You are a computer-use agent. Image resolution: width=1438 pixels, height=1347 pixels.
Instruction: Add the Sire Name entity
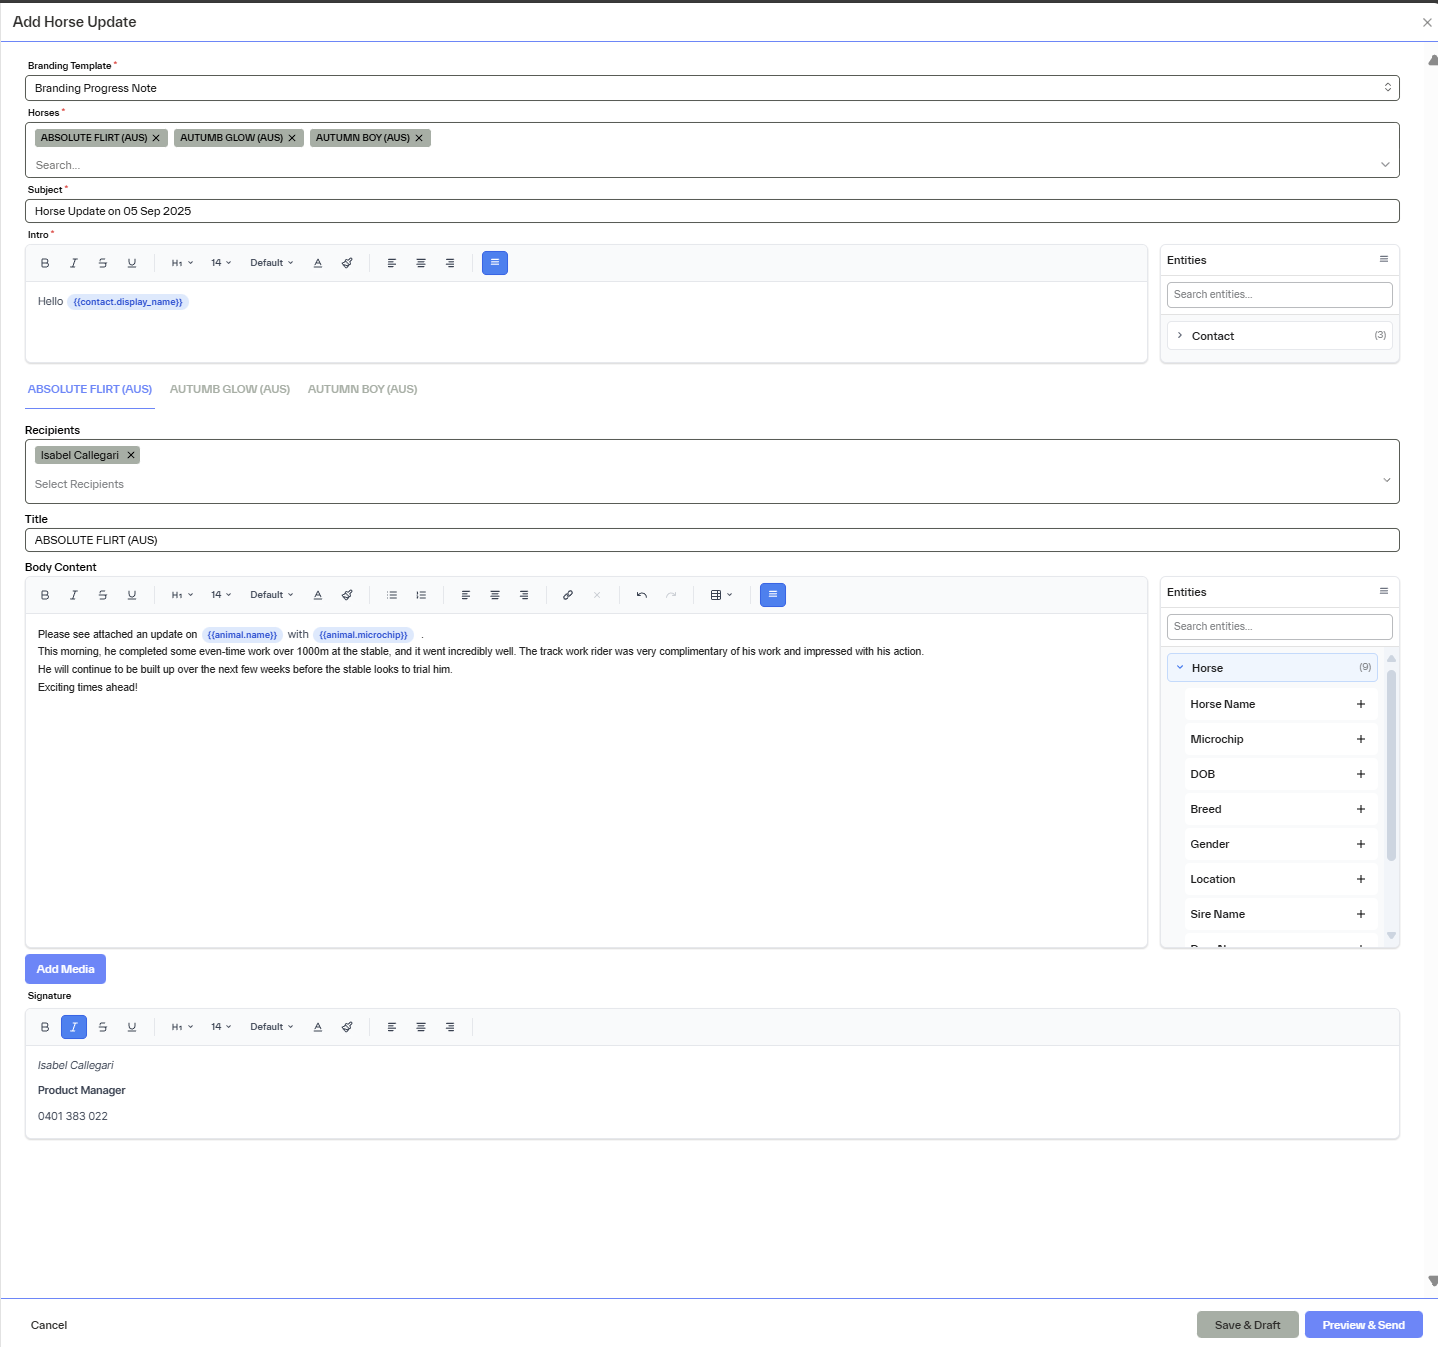point(1361,914)
